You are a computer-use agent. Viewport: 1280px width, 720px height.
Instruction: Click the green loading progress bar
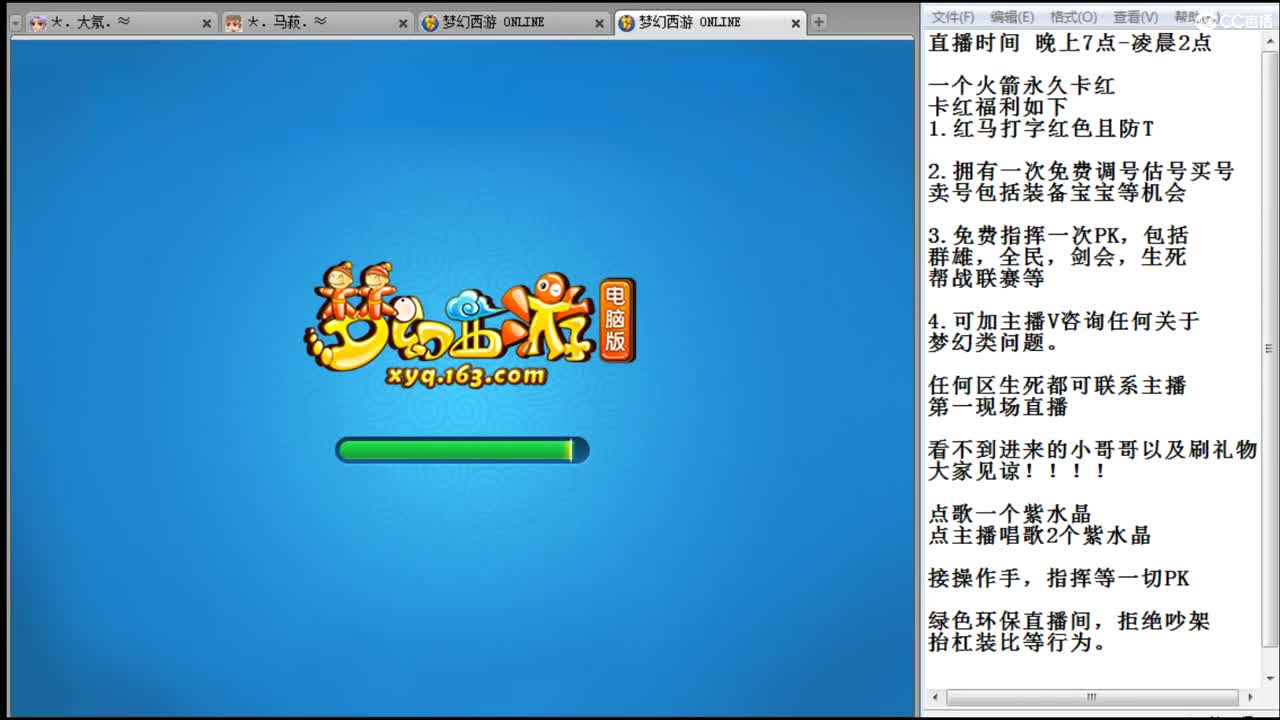tap(462, 450)
